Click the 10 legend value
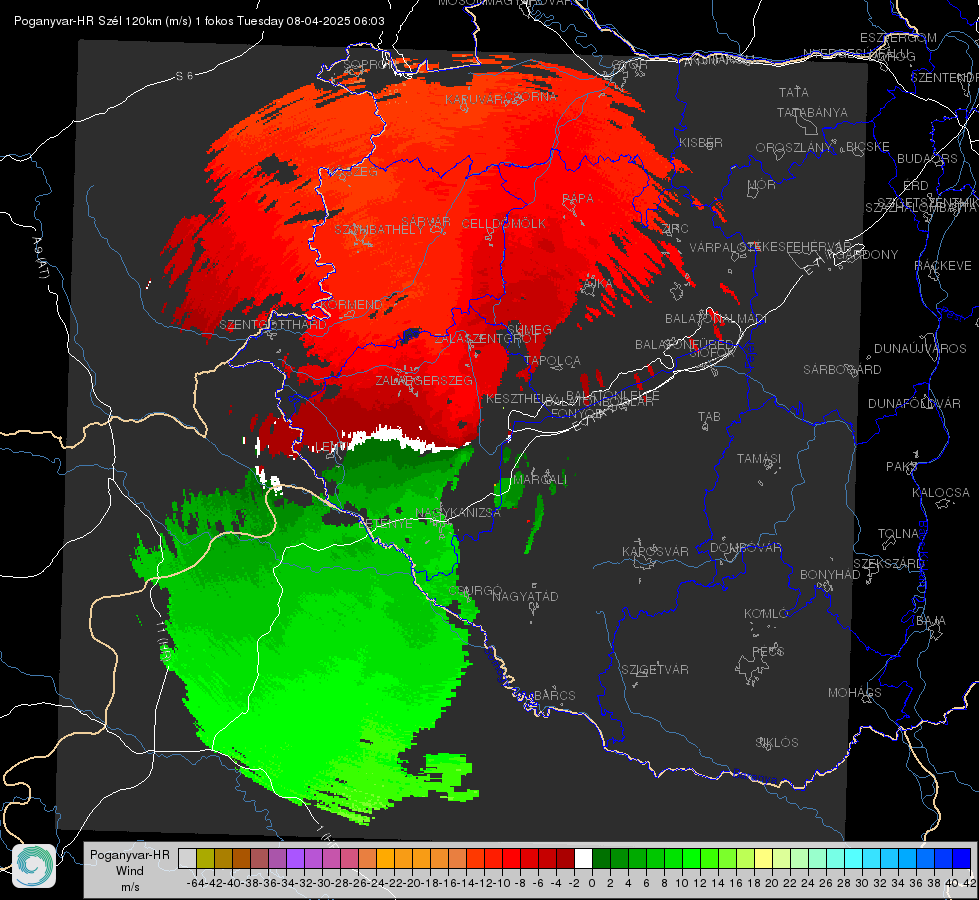 tap(681, 883)
